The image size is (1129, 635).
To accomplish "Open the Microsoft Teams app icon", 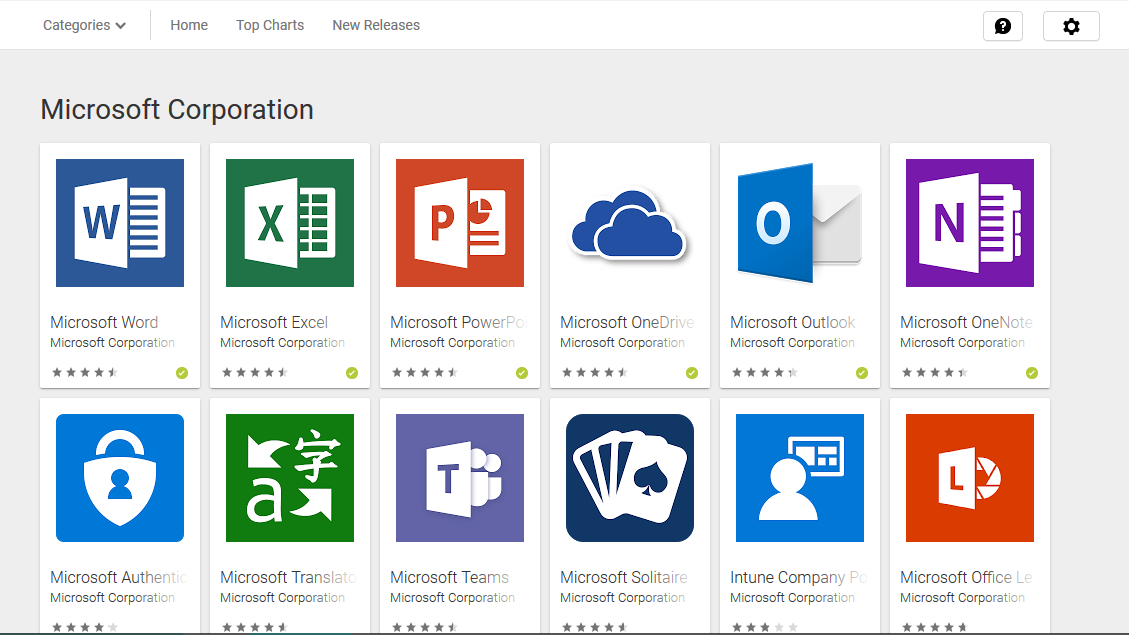I will pos(459,477).
